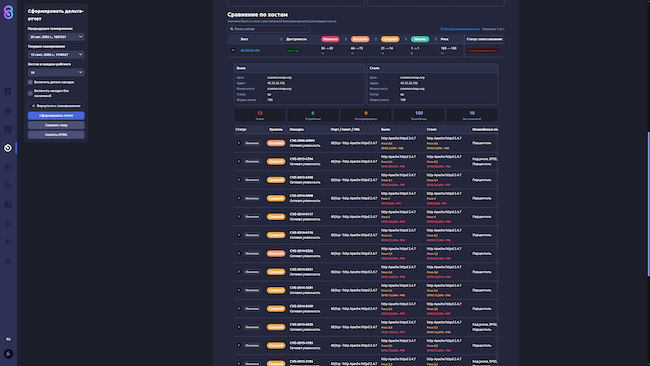Screen dimensions: 650x366
Task: Click 'Вернуться к сканированию' back button
Action: click(56, 106)
